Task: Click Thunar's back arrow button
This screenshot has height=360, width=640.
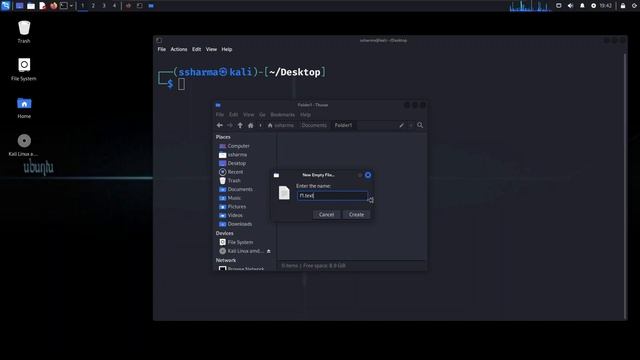Action: pos(220,125)
